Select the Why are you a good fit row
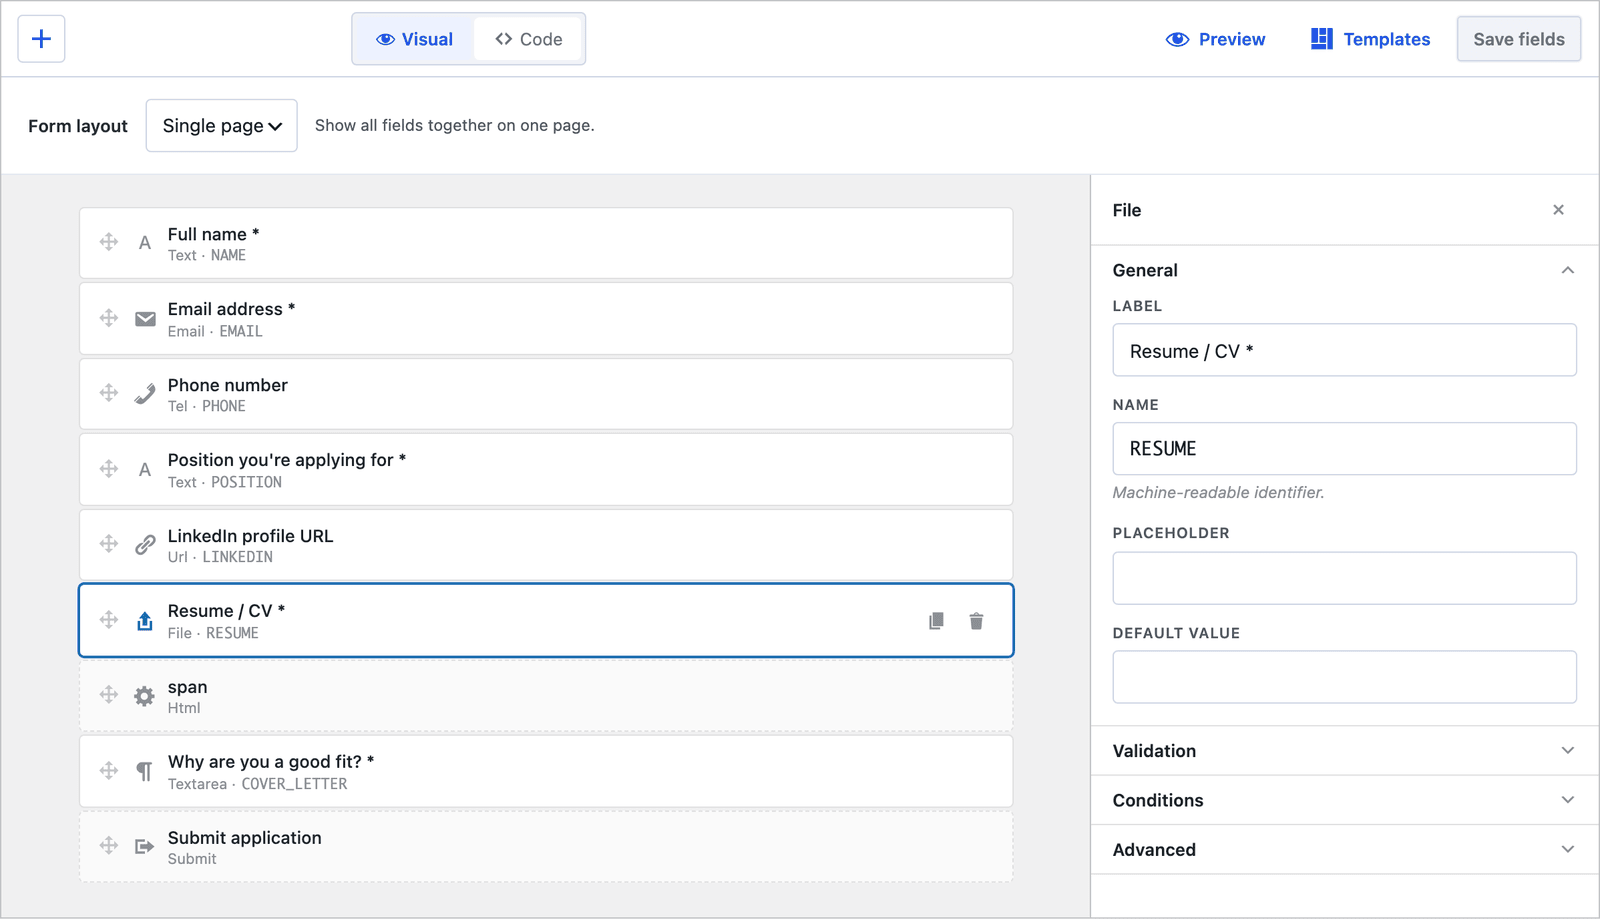This screenshot has width=1600, height=920. tap(546, 772)
